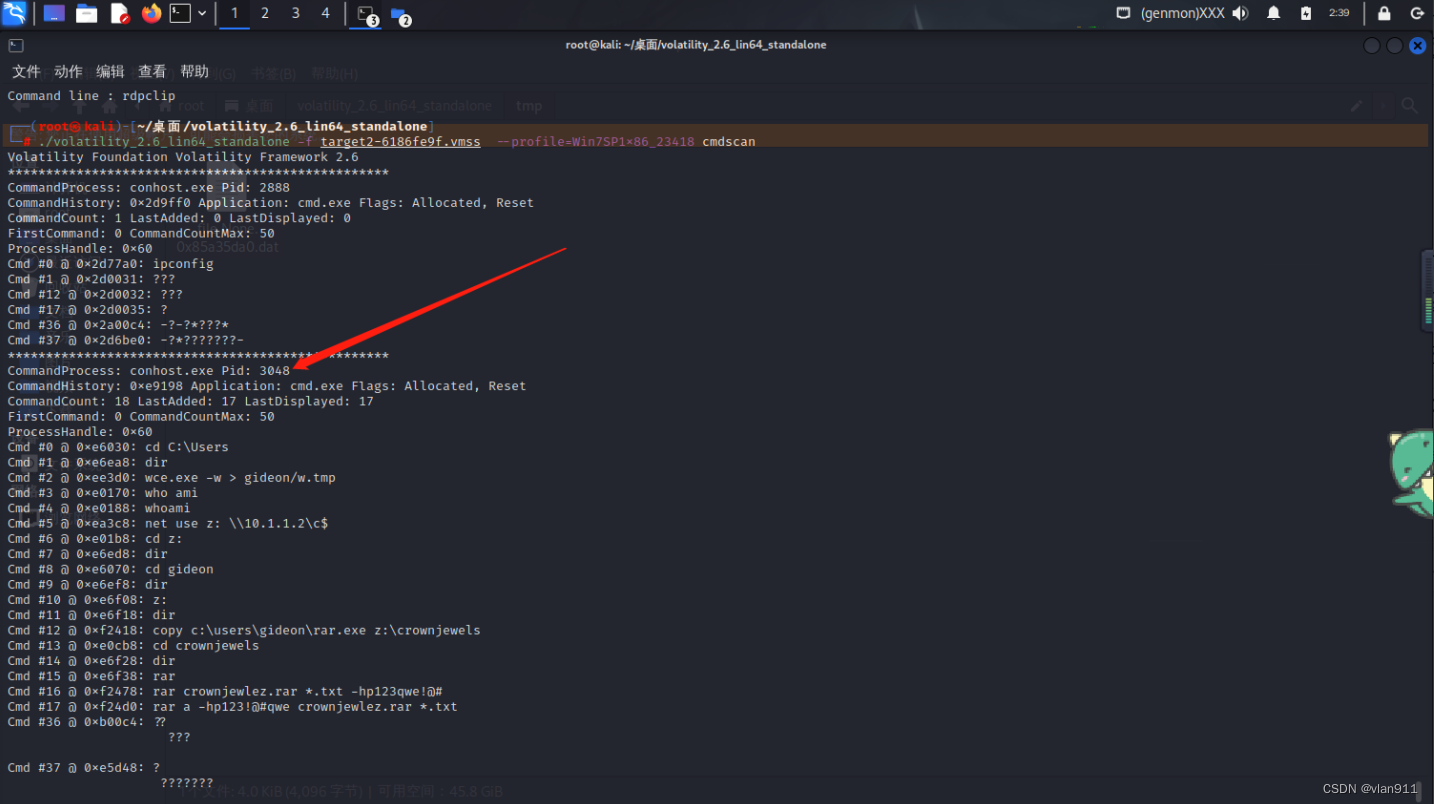
Task: Click 'net use z: \\10.1.1.2\c$' line
Action: (x=168, y=523)
